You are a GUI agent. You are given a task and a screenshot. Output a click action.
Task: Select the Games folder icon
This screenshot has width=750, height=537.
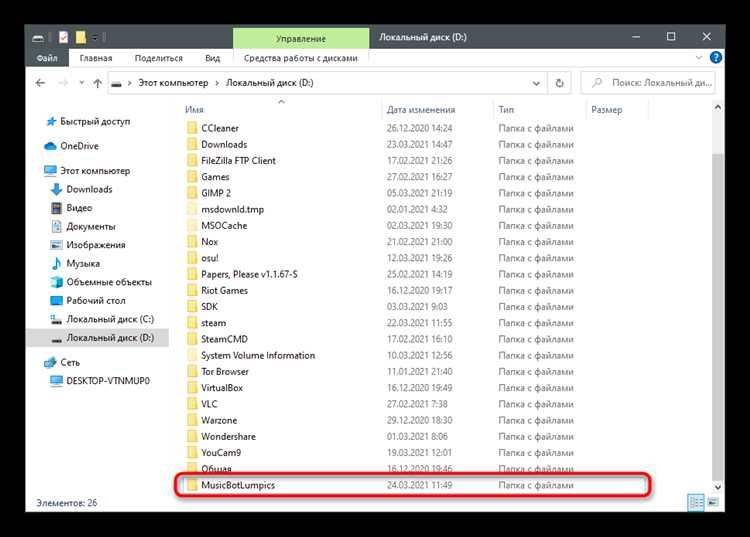click(192, 176)
